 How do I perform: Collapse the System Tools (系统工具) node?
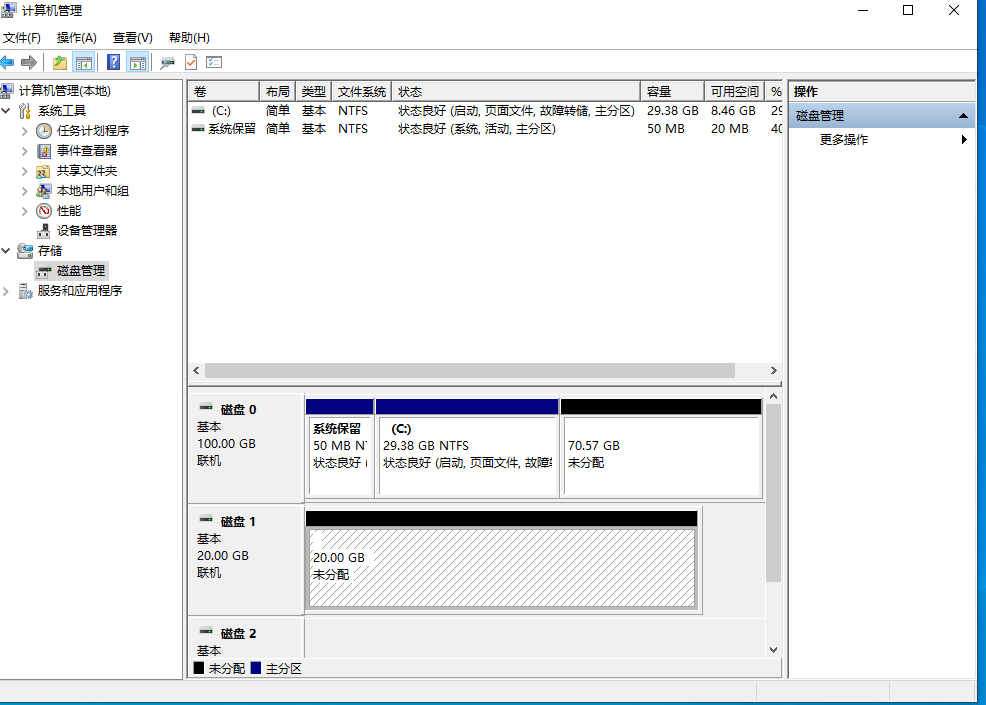(x=8, y=111)
